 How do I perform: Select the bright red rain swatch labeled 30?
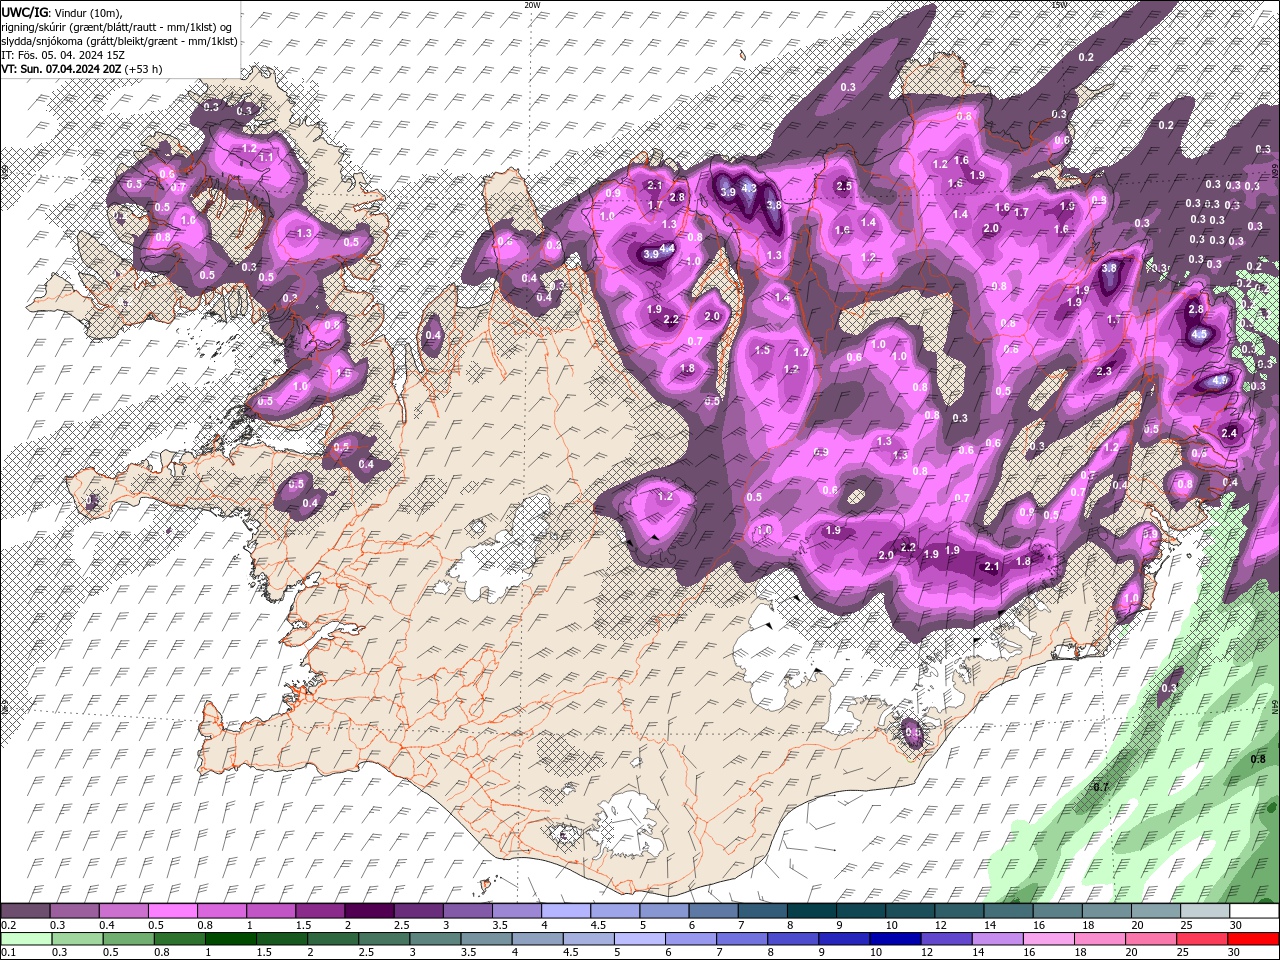[1254, 939]
